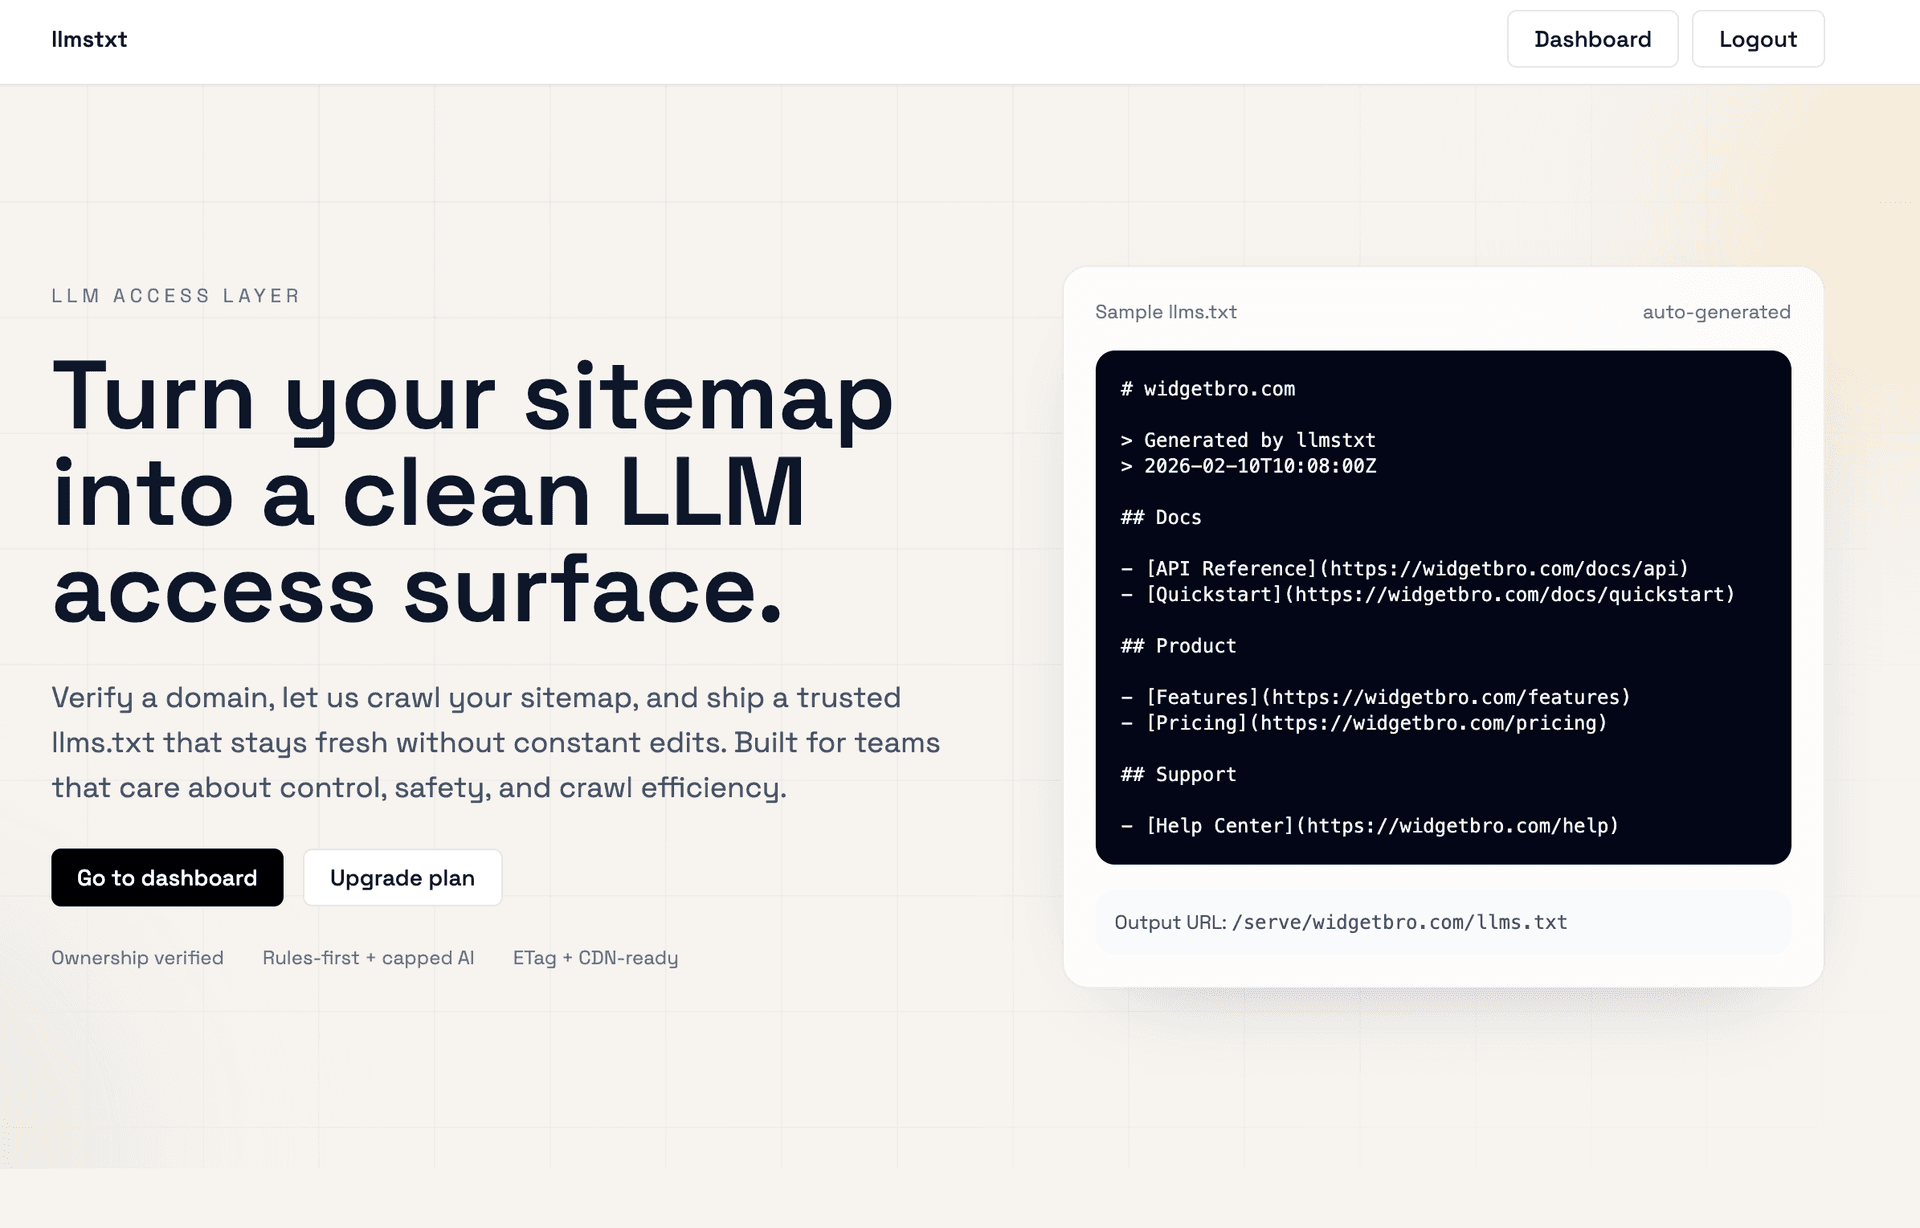The width and height of the screenshot is (1920, 1228).
Task: Click the Logout button
Action: (1757, 39)
